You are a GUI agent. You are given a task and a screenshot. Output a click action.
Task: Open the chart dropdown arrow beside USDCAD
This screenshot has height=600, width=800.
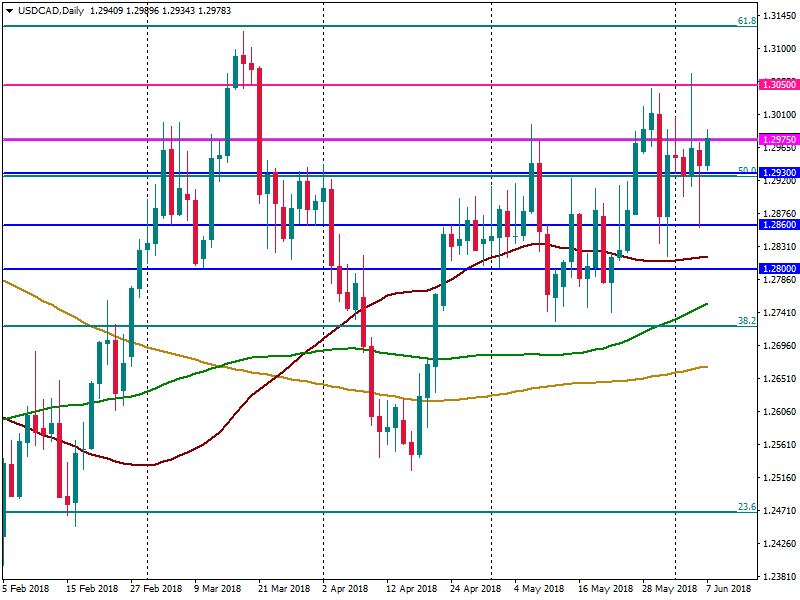[9, 10]
